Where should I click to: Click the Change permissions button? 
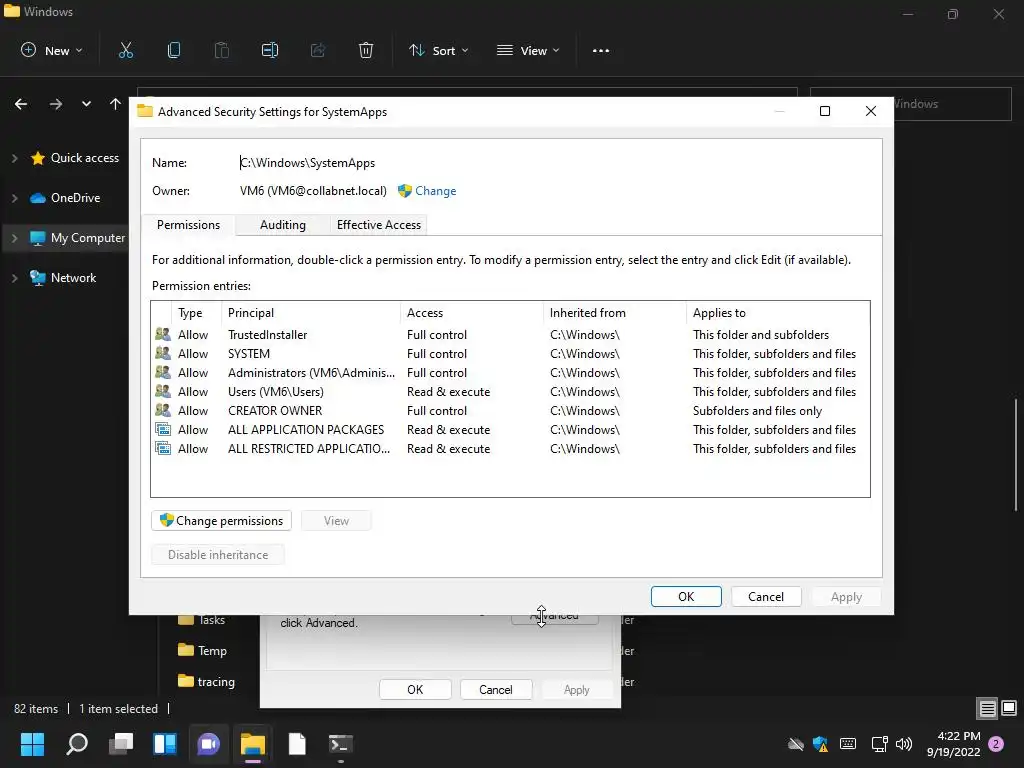point(221,520)
